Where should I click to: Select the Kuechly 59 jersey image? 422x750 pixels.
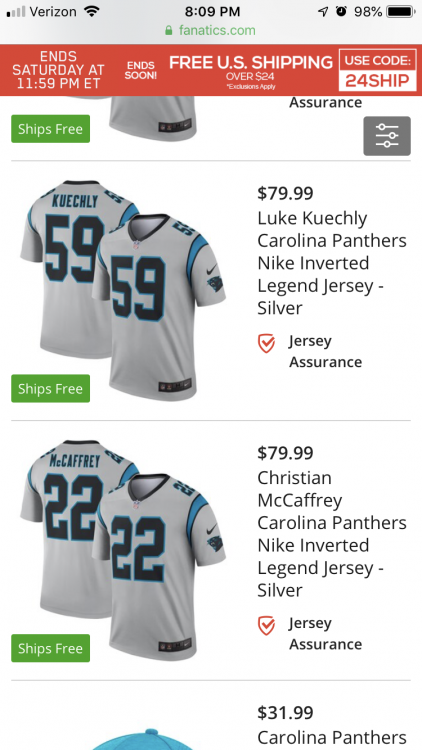(123, 290)
